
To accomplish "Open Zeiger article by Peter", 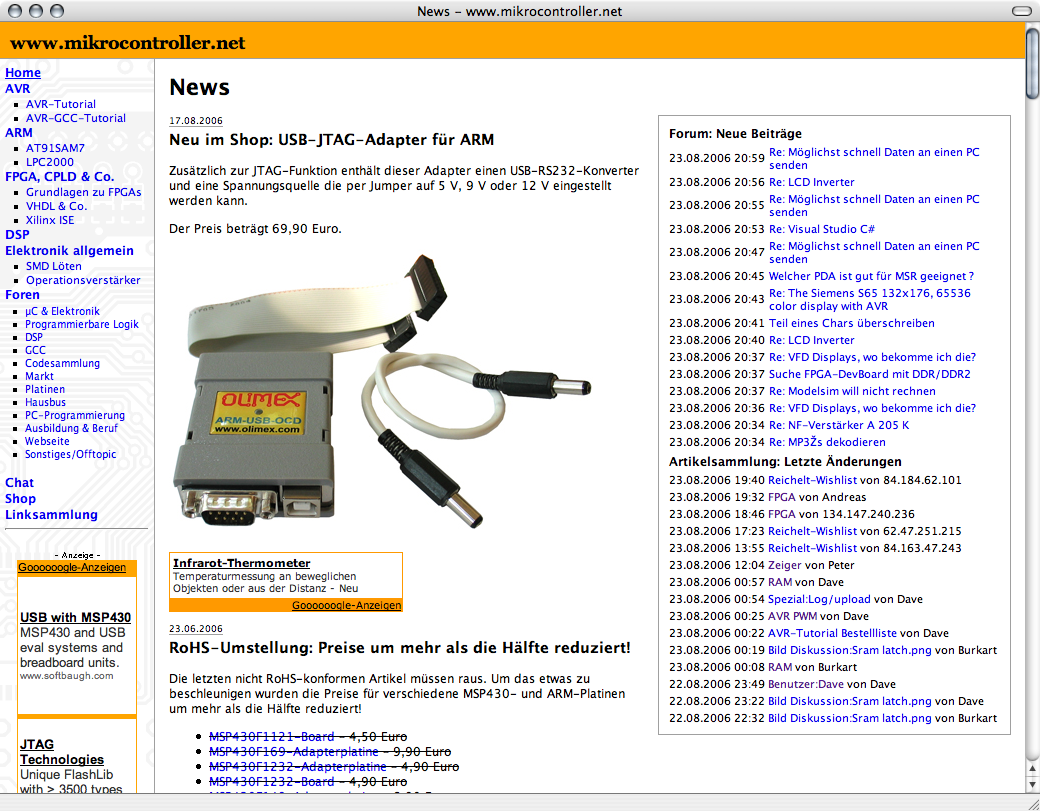I will pos(785,566).
